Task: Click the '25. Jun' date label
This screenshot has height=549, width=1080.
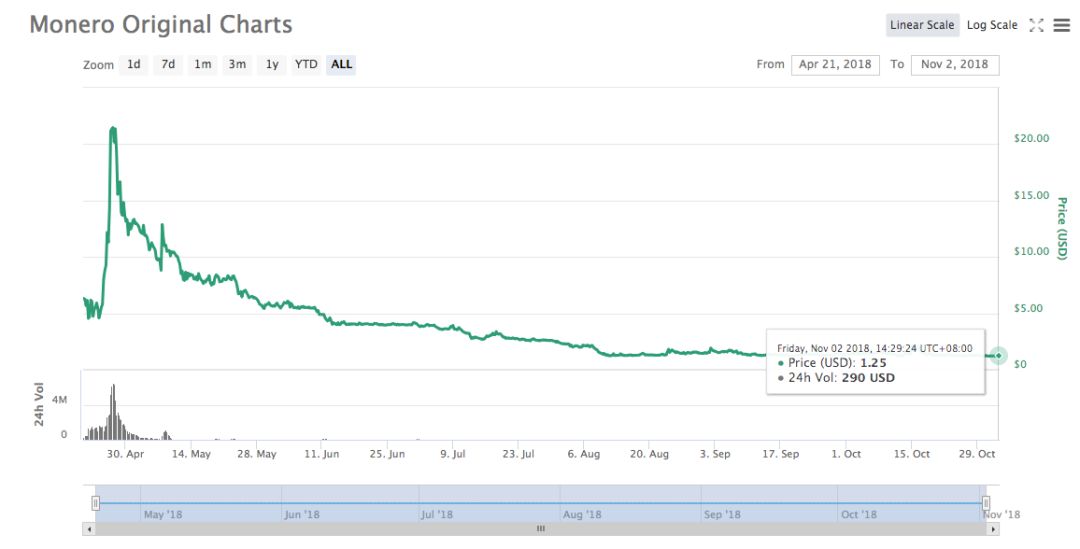Action: click(x=387, y=454)
